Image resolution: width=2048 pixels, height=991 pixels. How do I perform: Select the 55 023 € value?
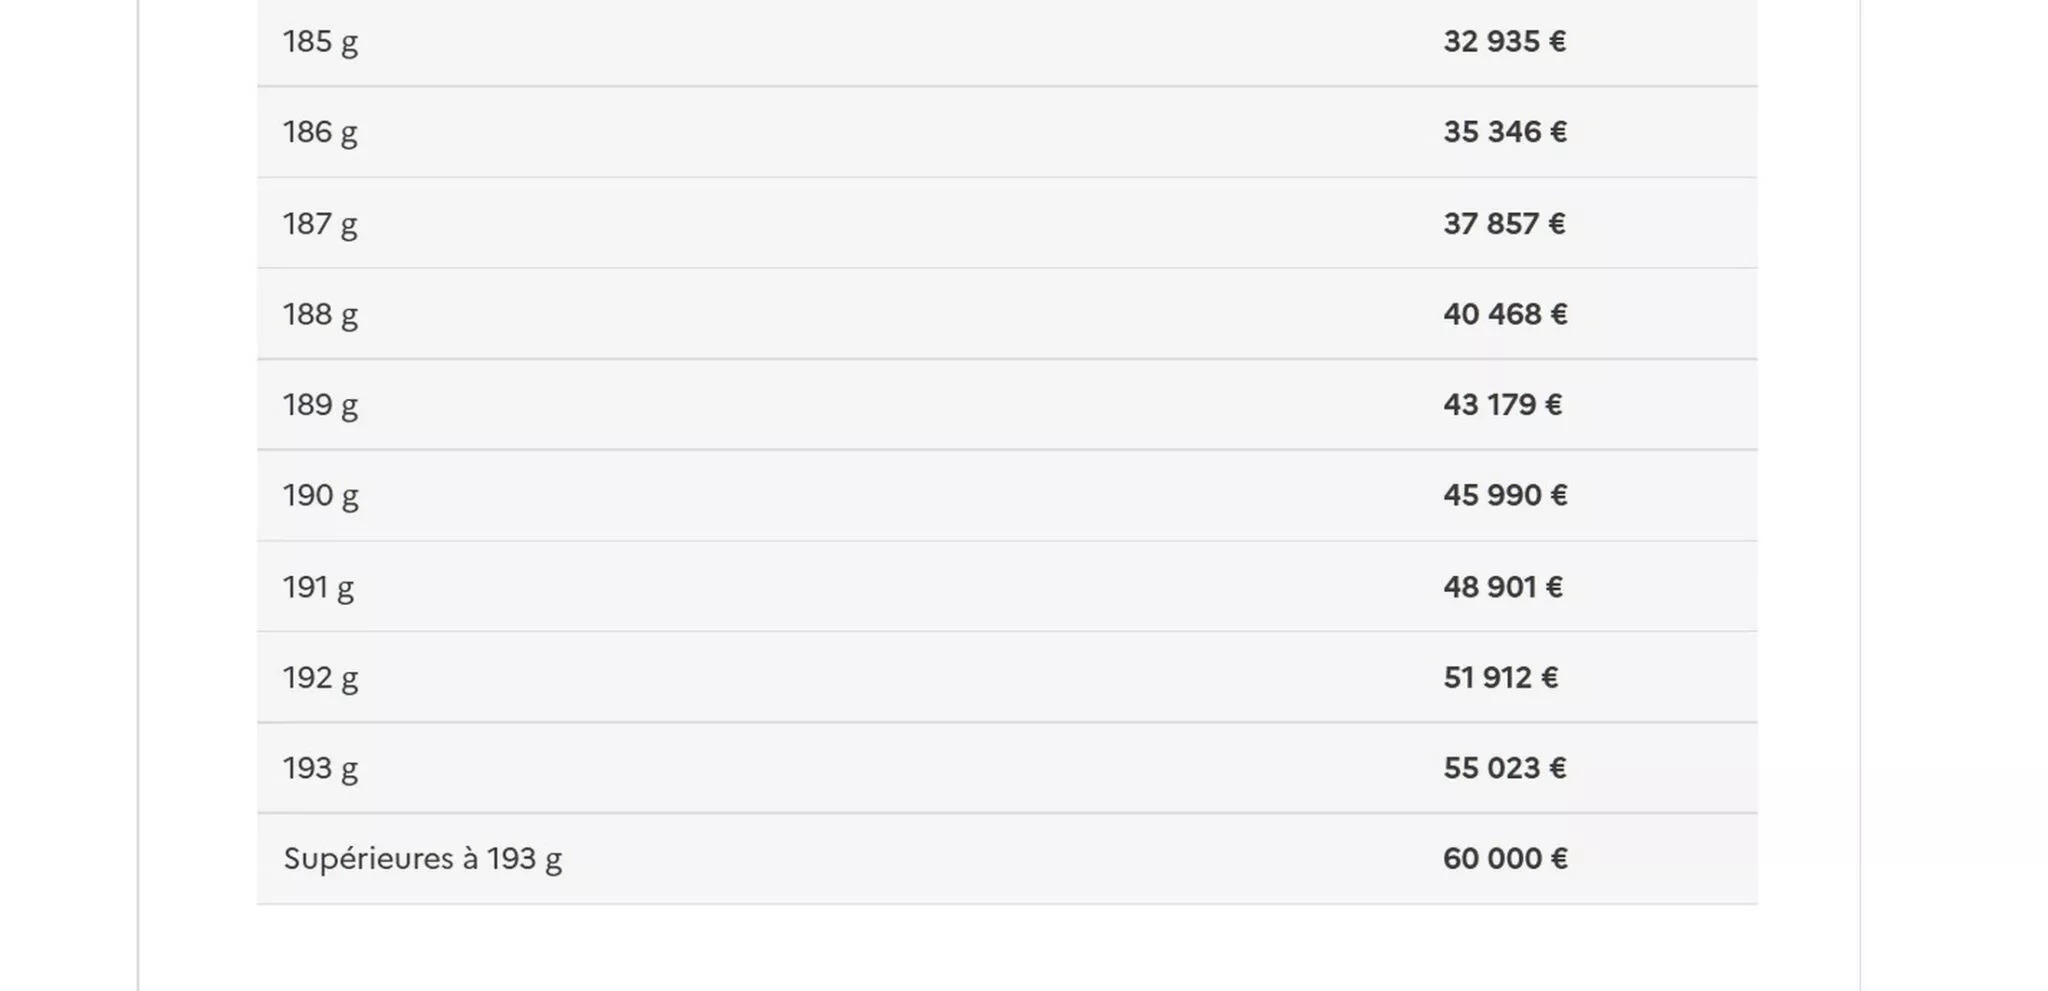pos(1504,768)
